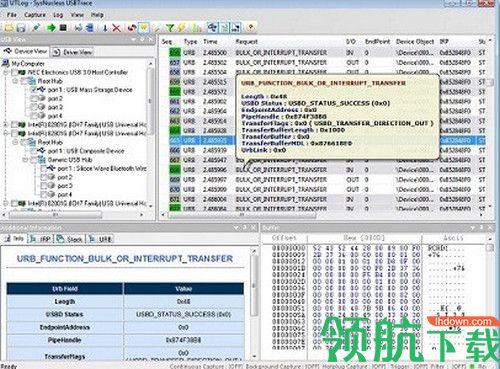Collapse the Generic USB Hub node

click(25, 160)
